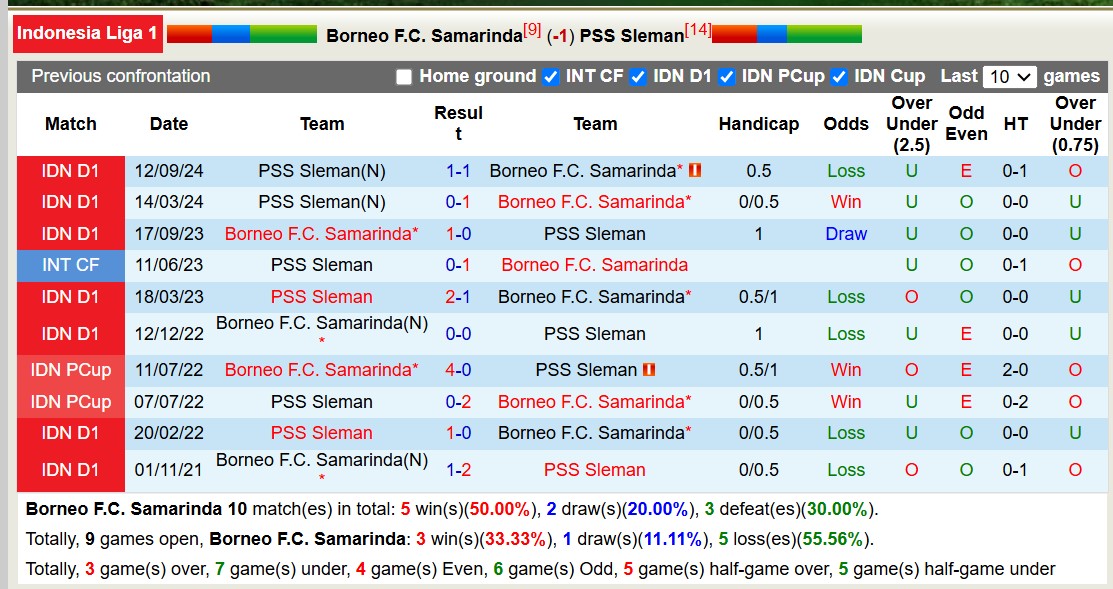Click the left team form color bar

tap(241, 34)
